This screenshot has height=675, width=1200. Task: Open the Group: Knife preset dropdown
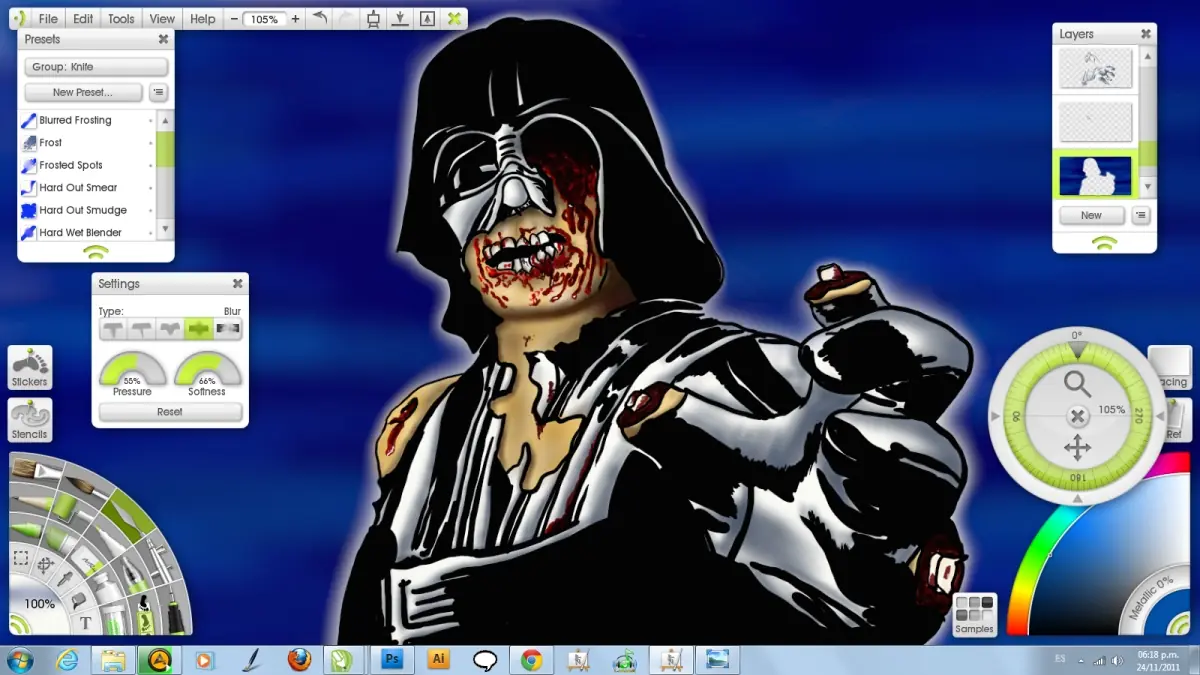pos(96,67)
